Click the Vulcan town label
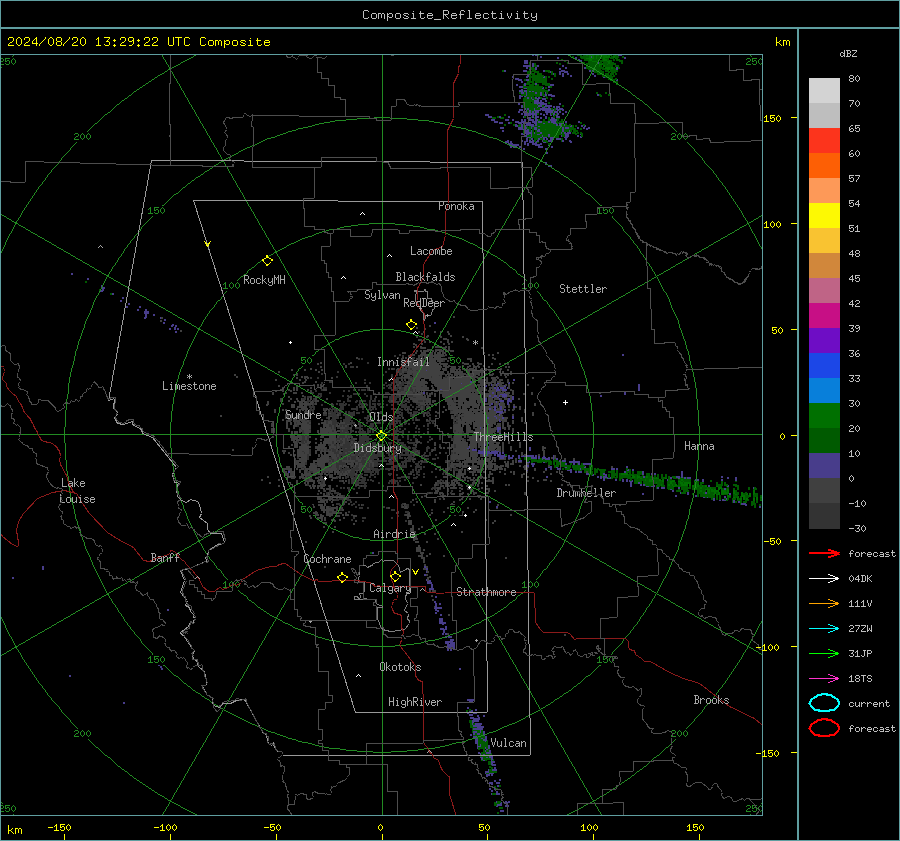The width and height of the screenshot is (900, 841). [508, 743]
